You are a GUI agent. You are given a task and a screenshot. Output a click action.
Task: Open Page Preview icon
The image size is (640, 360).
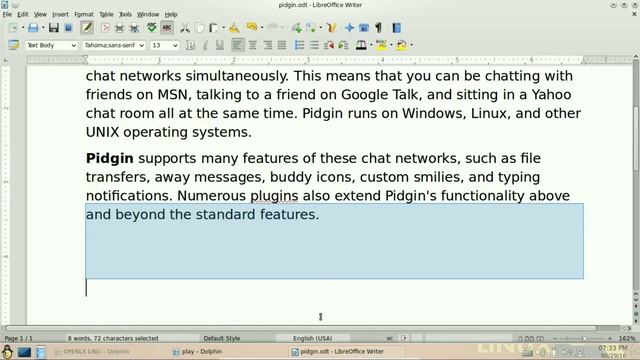tap(134, 28)
